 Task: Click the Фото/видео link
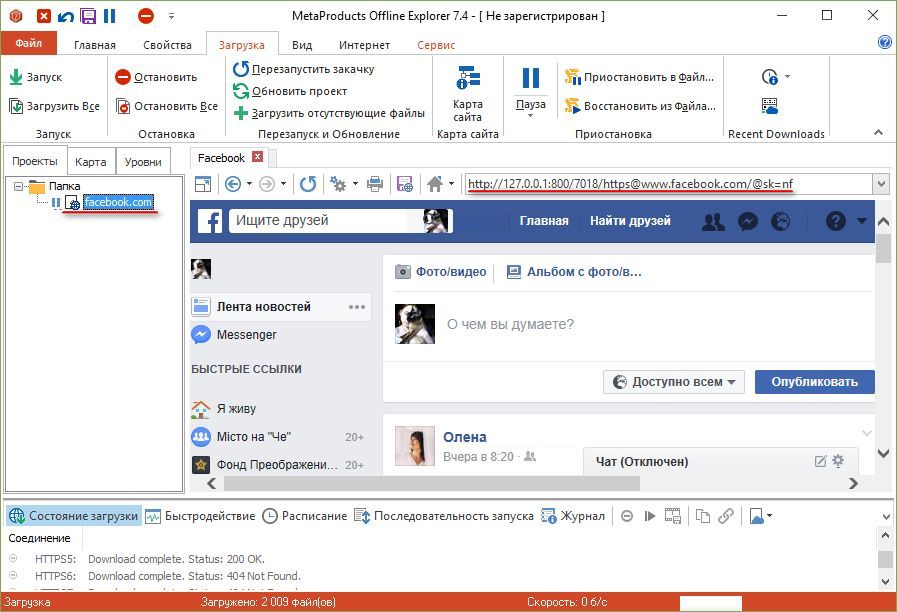tap(441, 272)
